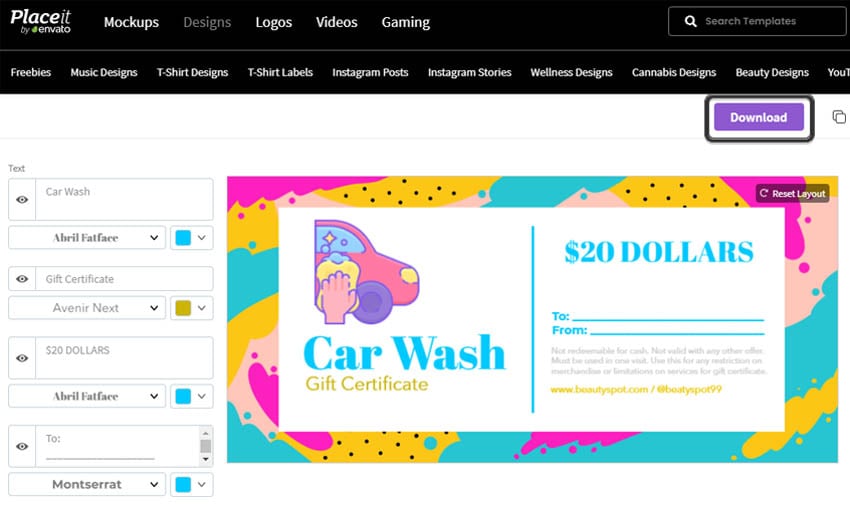The height and width of the screenshot is (506, 850).
Task: Hide the To: text layer
Action: click(22, 446)
